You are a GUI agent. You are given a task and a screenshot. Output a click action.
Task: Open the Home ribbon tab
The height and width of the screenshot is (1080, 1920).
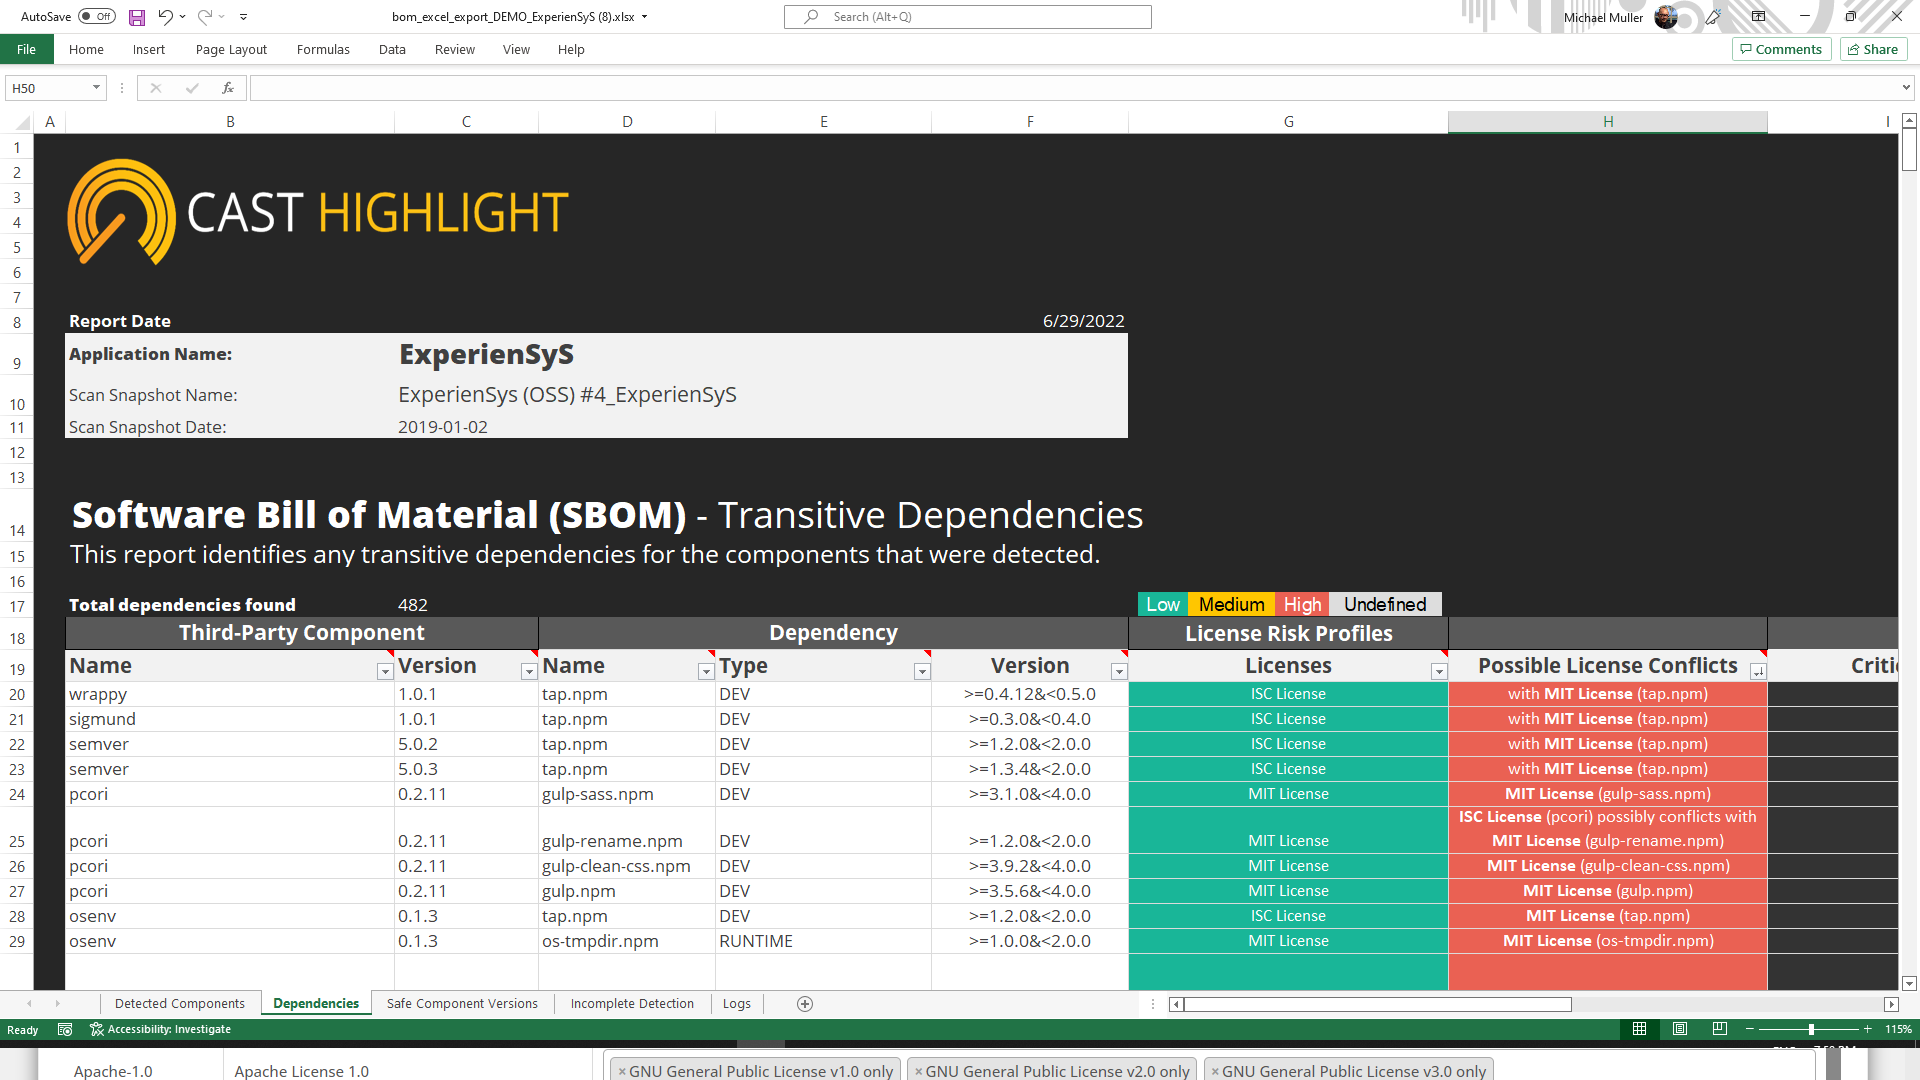pos(86,49)
